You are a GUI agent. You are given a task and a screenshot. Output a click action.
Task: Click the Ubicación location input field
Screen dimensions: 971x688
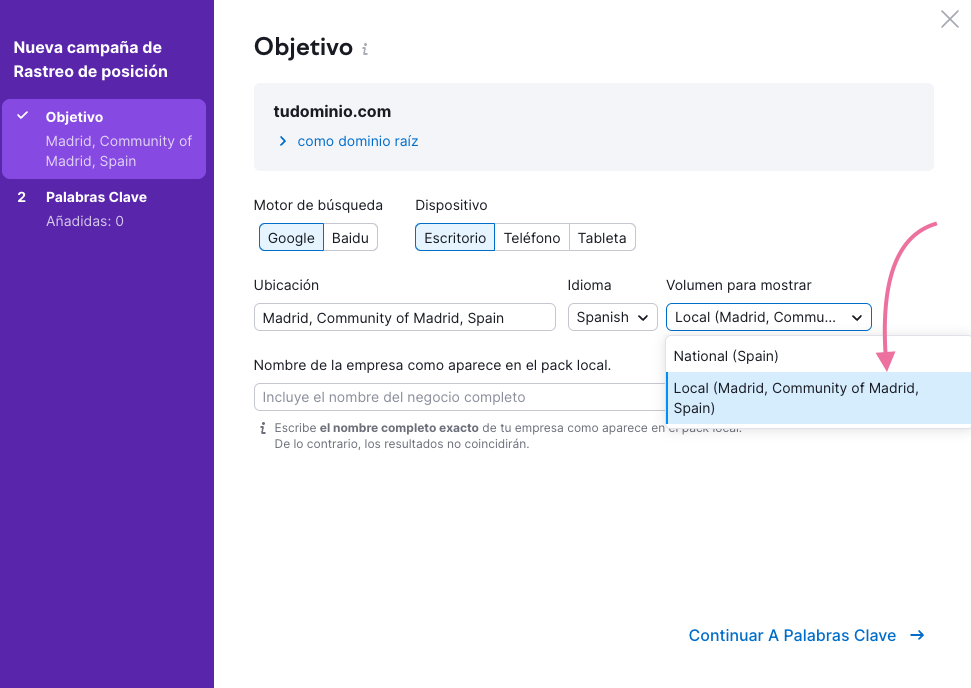[404, 317]
